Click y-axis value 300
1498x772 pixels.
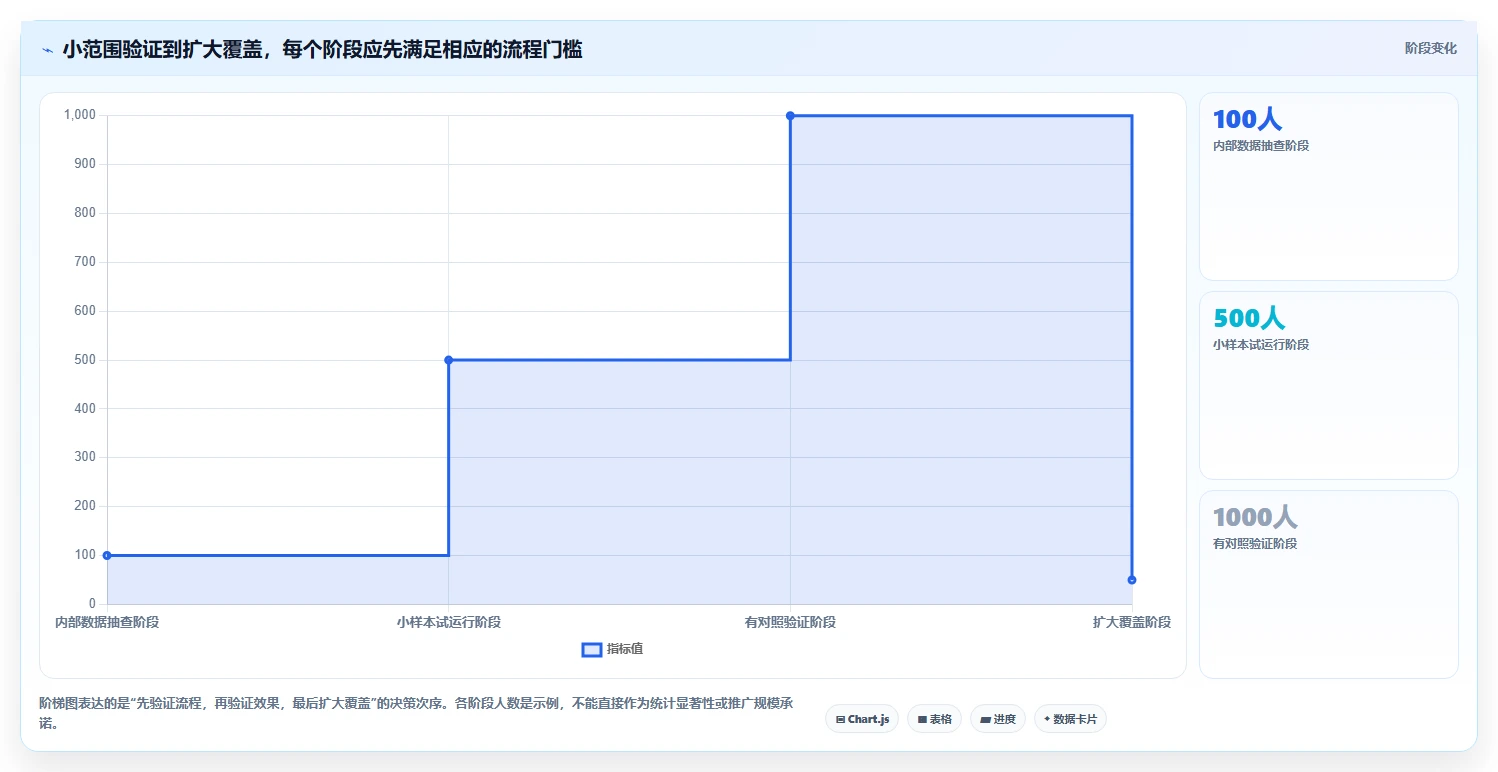pos(86,457)
